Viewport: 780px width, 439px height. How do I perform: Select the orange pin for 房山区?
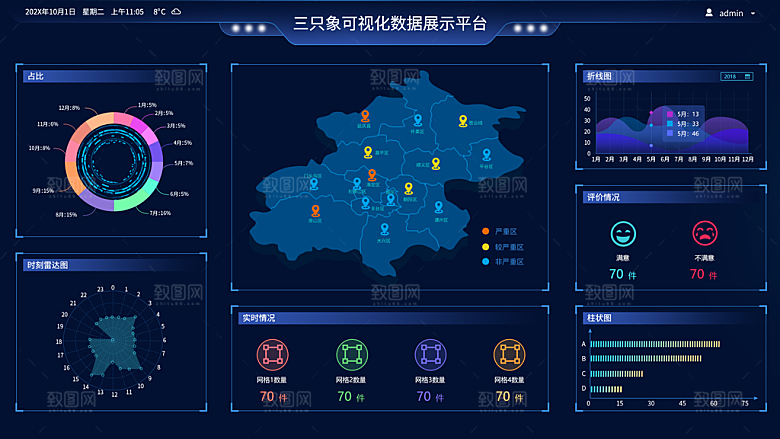pos(315,211)
